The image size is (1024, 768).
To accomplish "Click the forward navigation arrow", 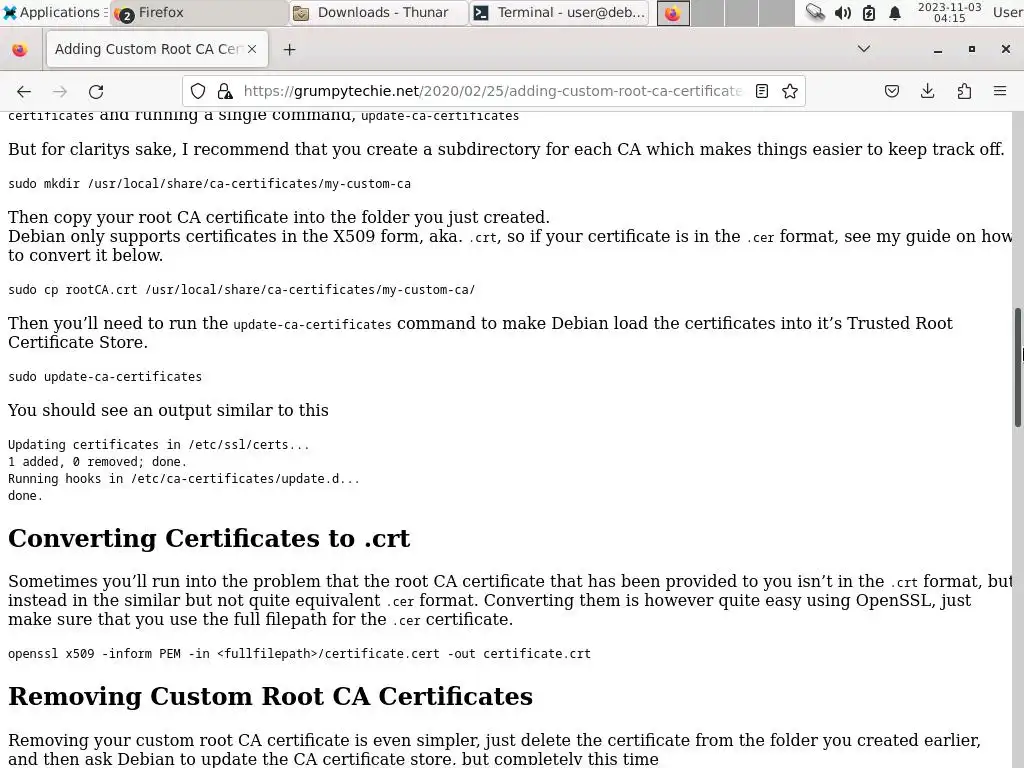I will (x=59, y=91).
